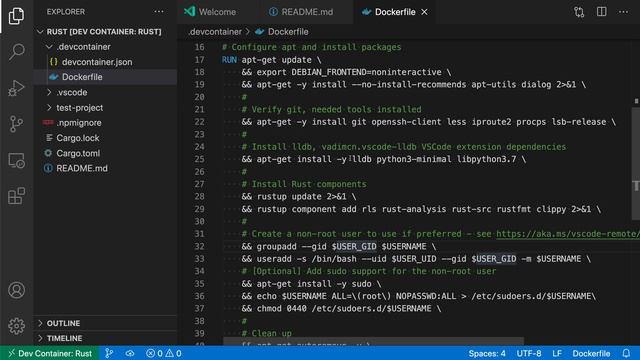Click 'python3-minimal' on line 25
The height and width of the screenshot is (360, 640).
click(413, 159)
